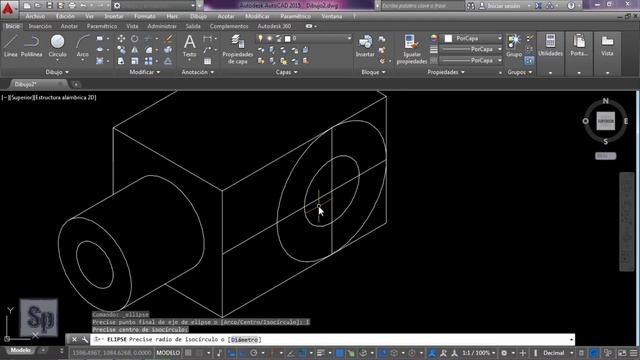
Task: Toggle layer freeze sun icon
Action: pos(269,38)
